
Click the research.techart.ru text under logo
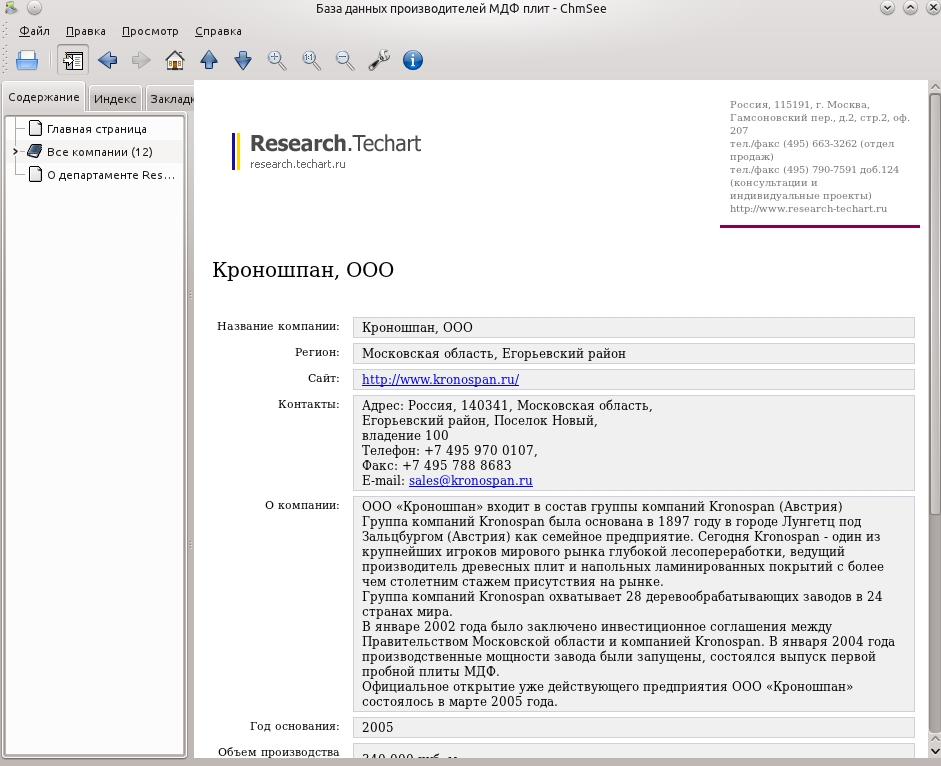click(298, 164)
